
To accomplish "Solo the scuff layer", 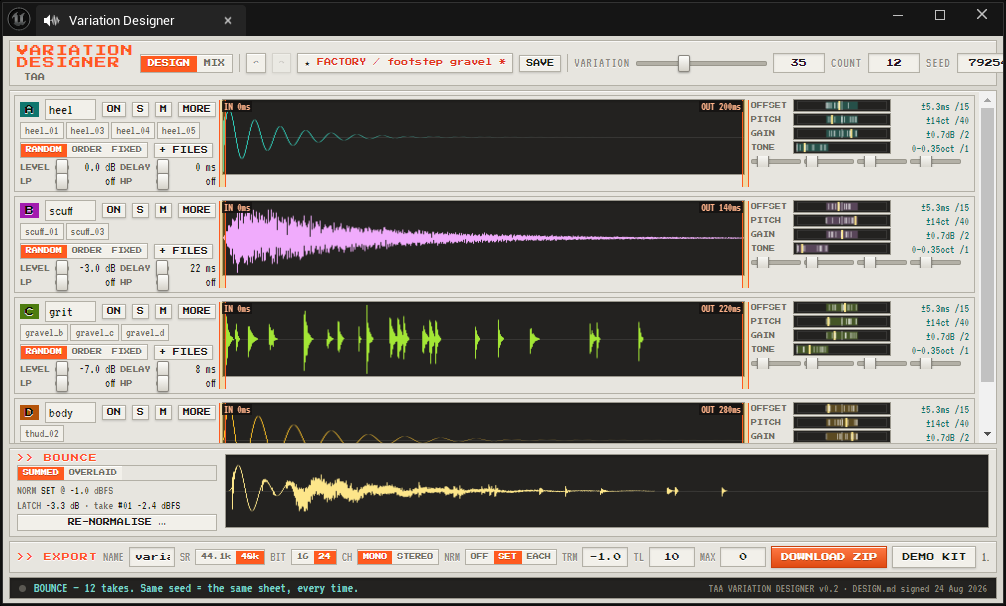I will click(140, 210).
